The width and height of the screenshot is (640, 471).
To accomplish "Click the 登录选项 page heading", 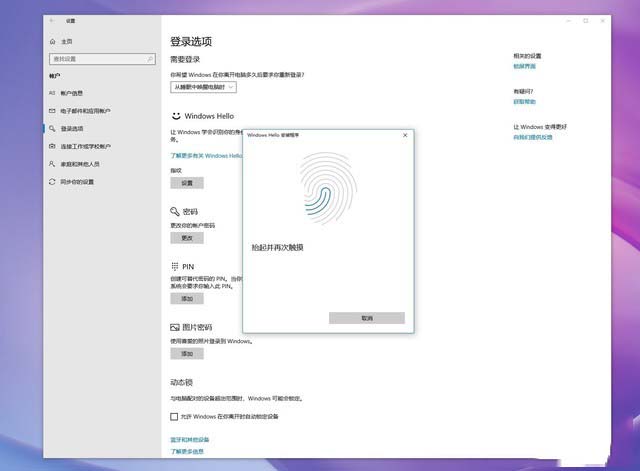I will 191,42.
